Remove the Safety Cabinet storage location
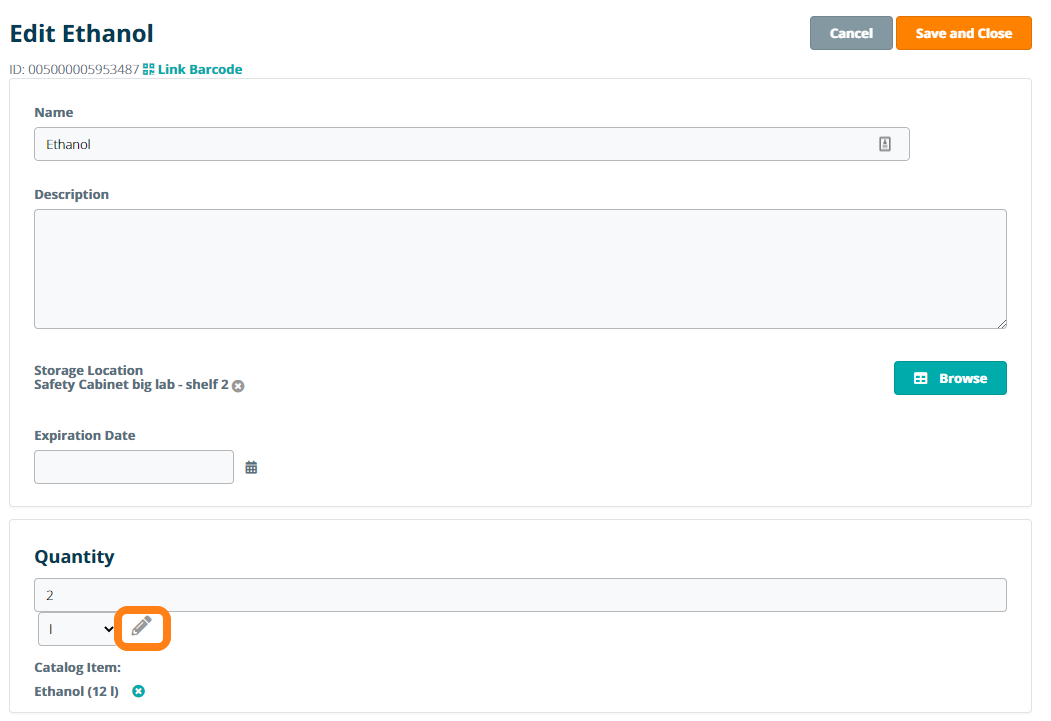 tap(238, 386)
